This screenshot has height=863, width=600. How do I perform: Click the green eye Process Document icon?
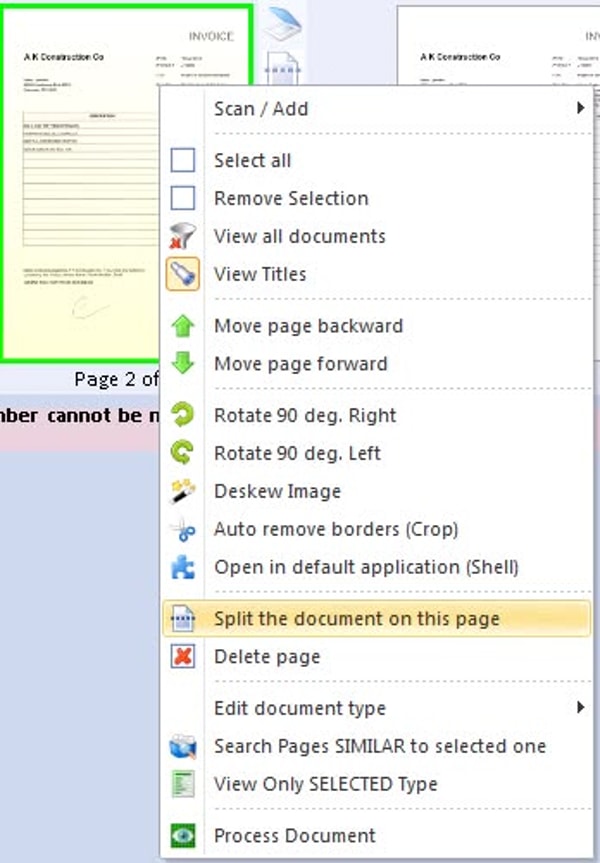(182, 835)
